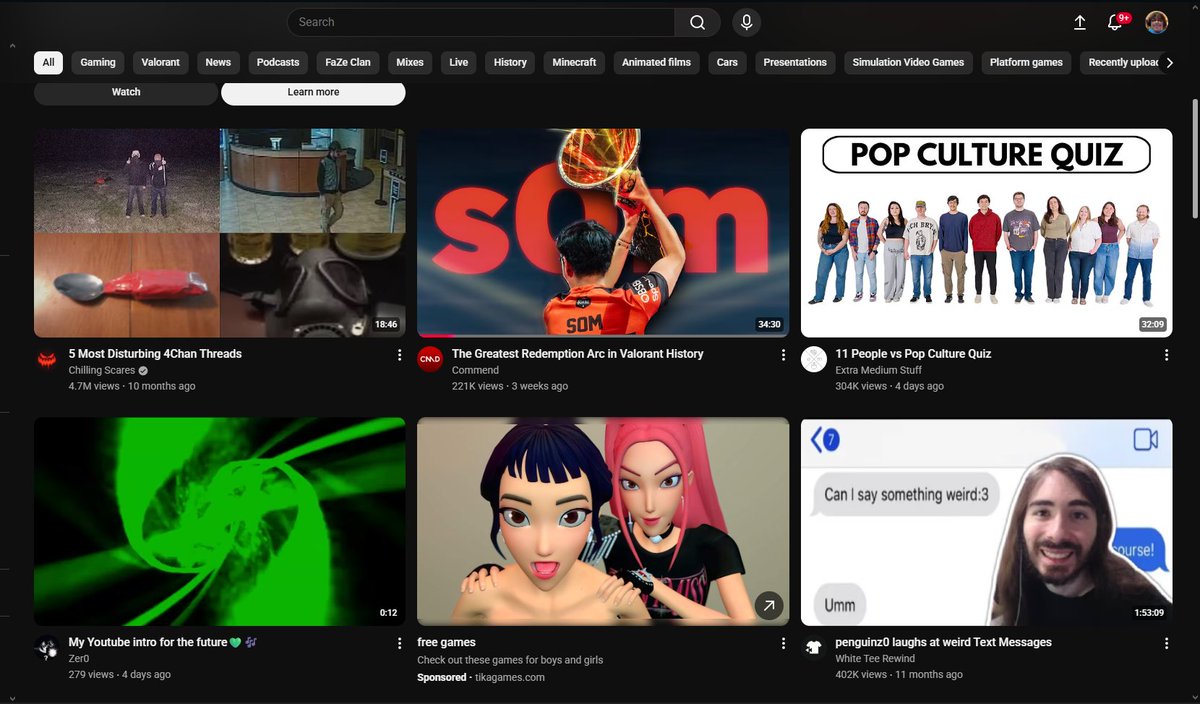Open options menu for free games ad
1200x704 pixels.
coord(783,644)
